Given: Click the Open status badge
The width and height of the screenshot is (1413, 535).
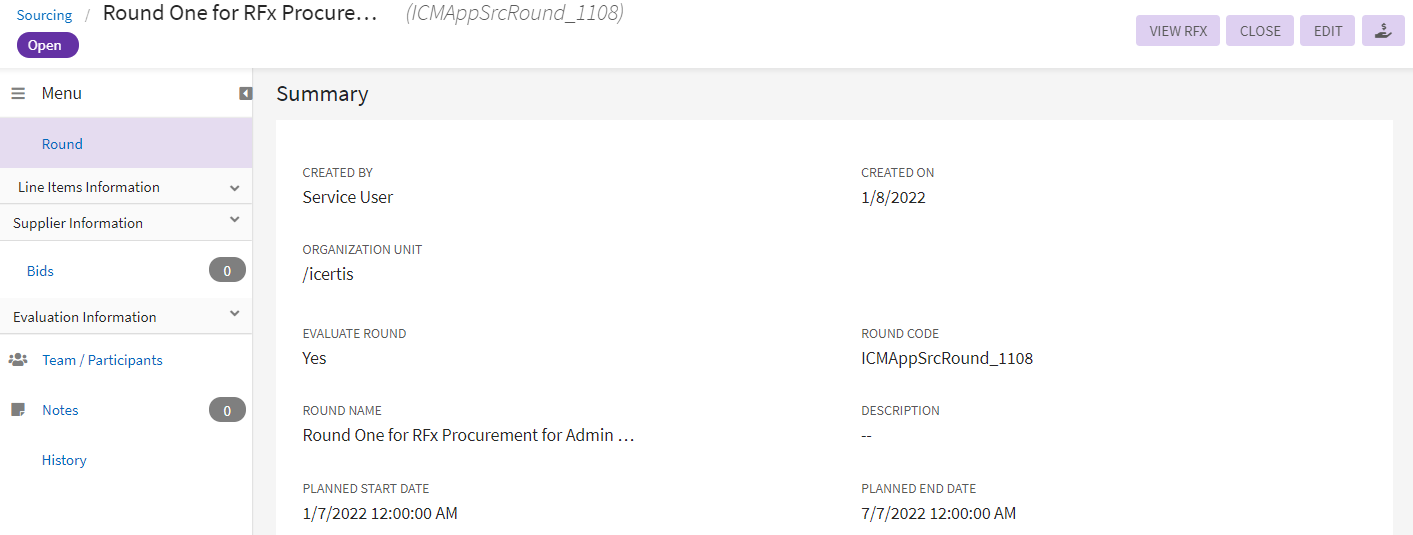Looking at the screenshot, I should point(47,45).
